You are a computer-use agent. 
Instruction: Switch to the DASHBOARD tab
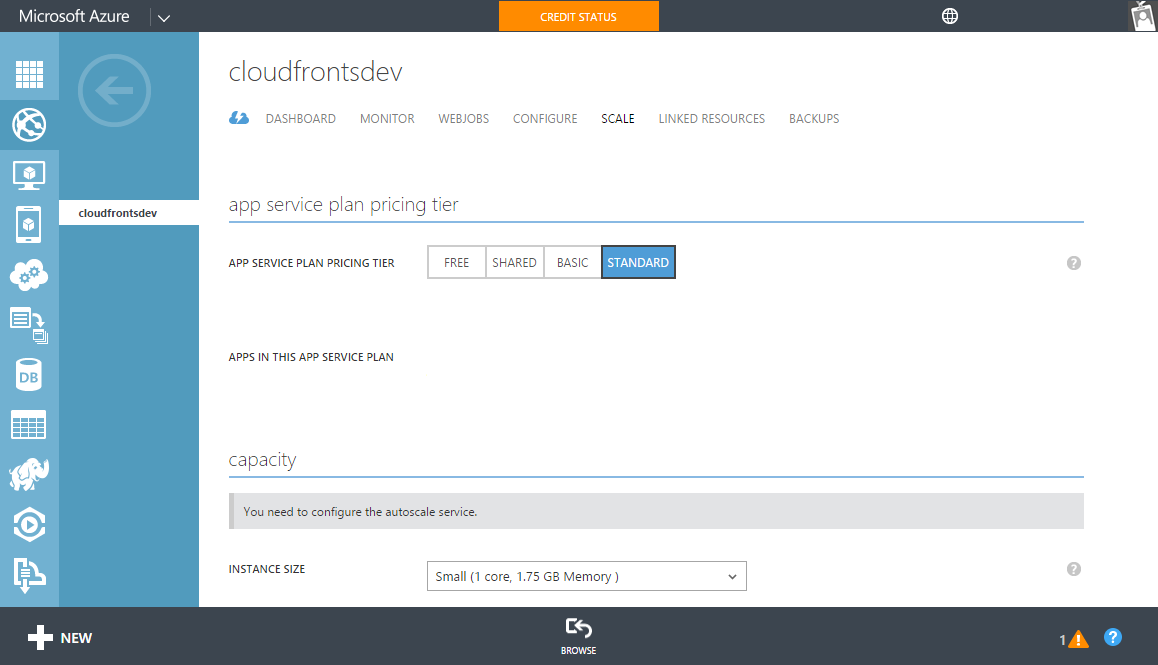pos(301,119)
